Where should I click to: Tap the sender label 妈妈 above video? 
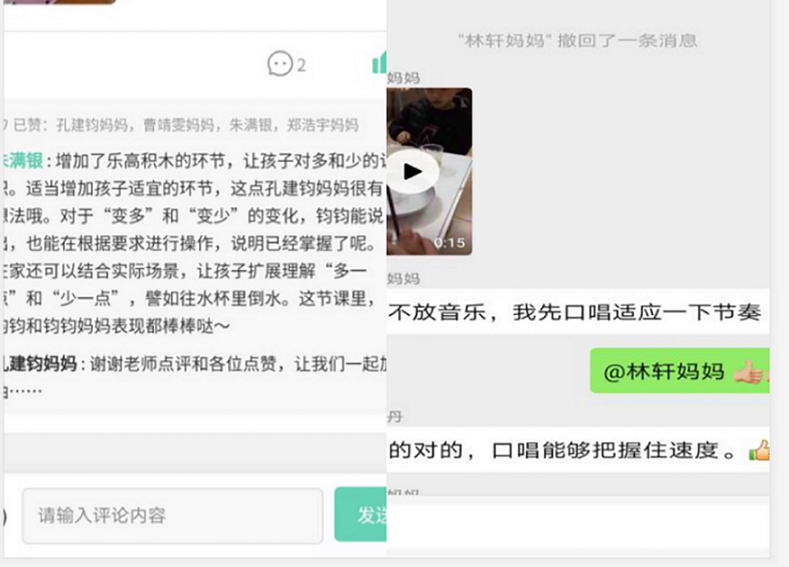403,78
